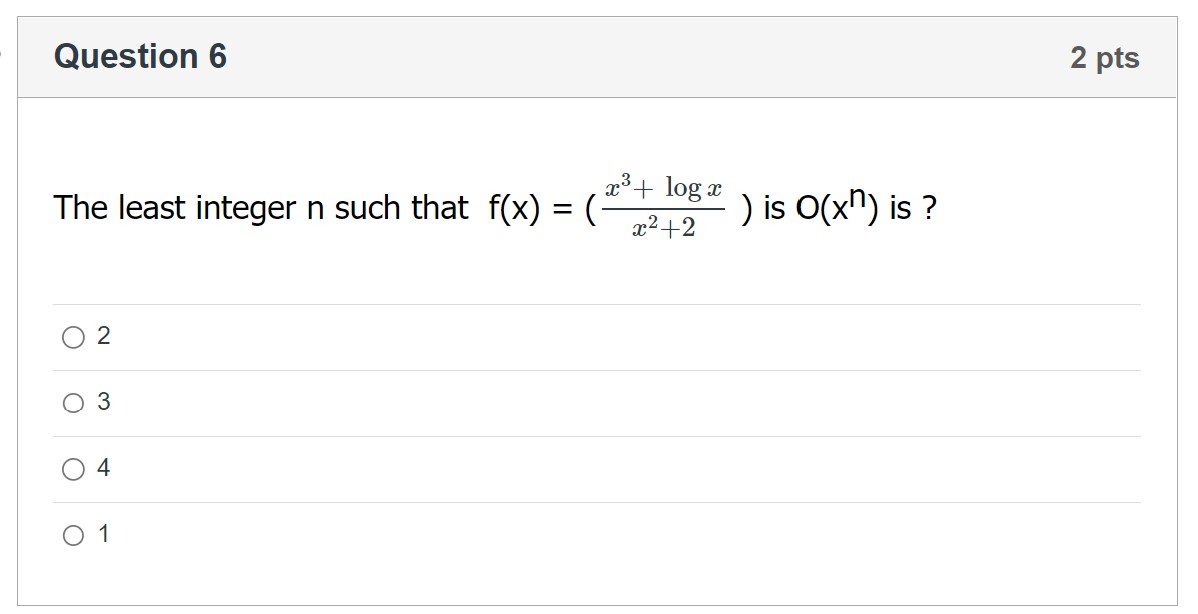Select the radio button for answer 3

point(72,402)
